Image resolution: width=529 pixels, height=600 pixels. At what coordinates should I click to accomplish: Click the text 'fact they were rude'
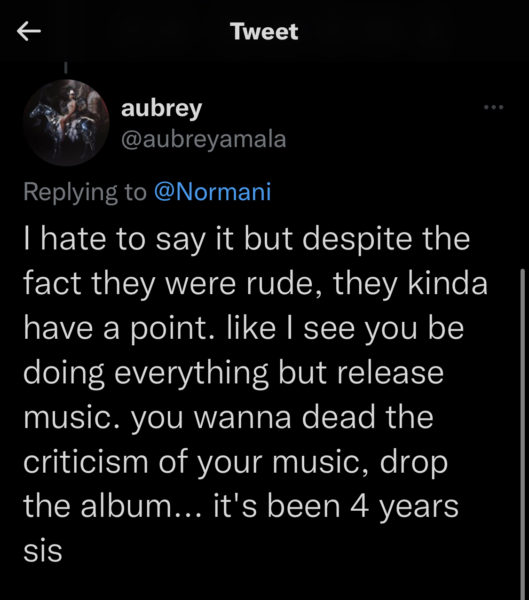click(x=168, y=284)
